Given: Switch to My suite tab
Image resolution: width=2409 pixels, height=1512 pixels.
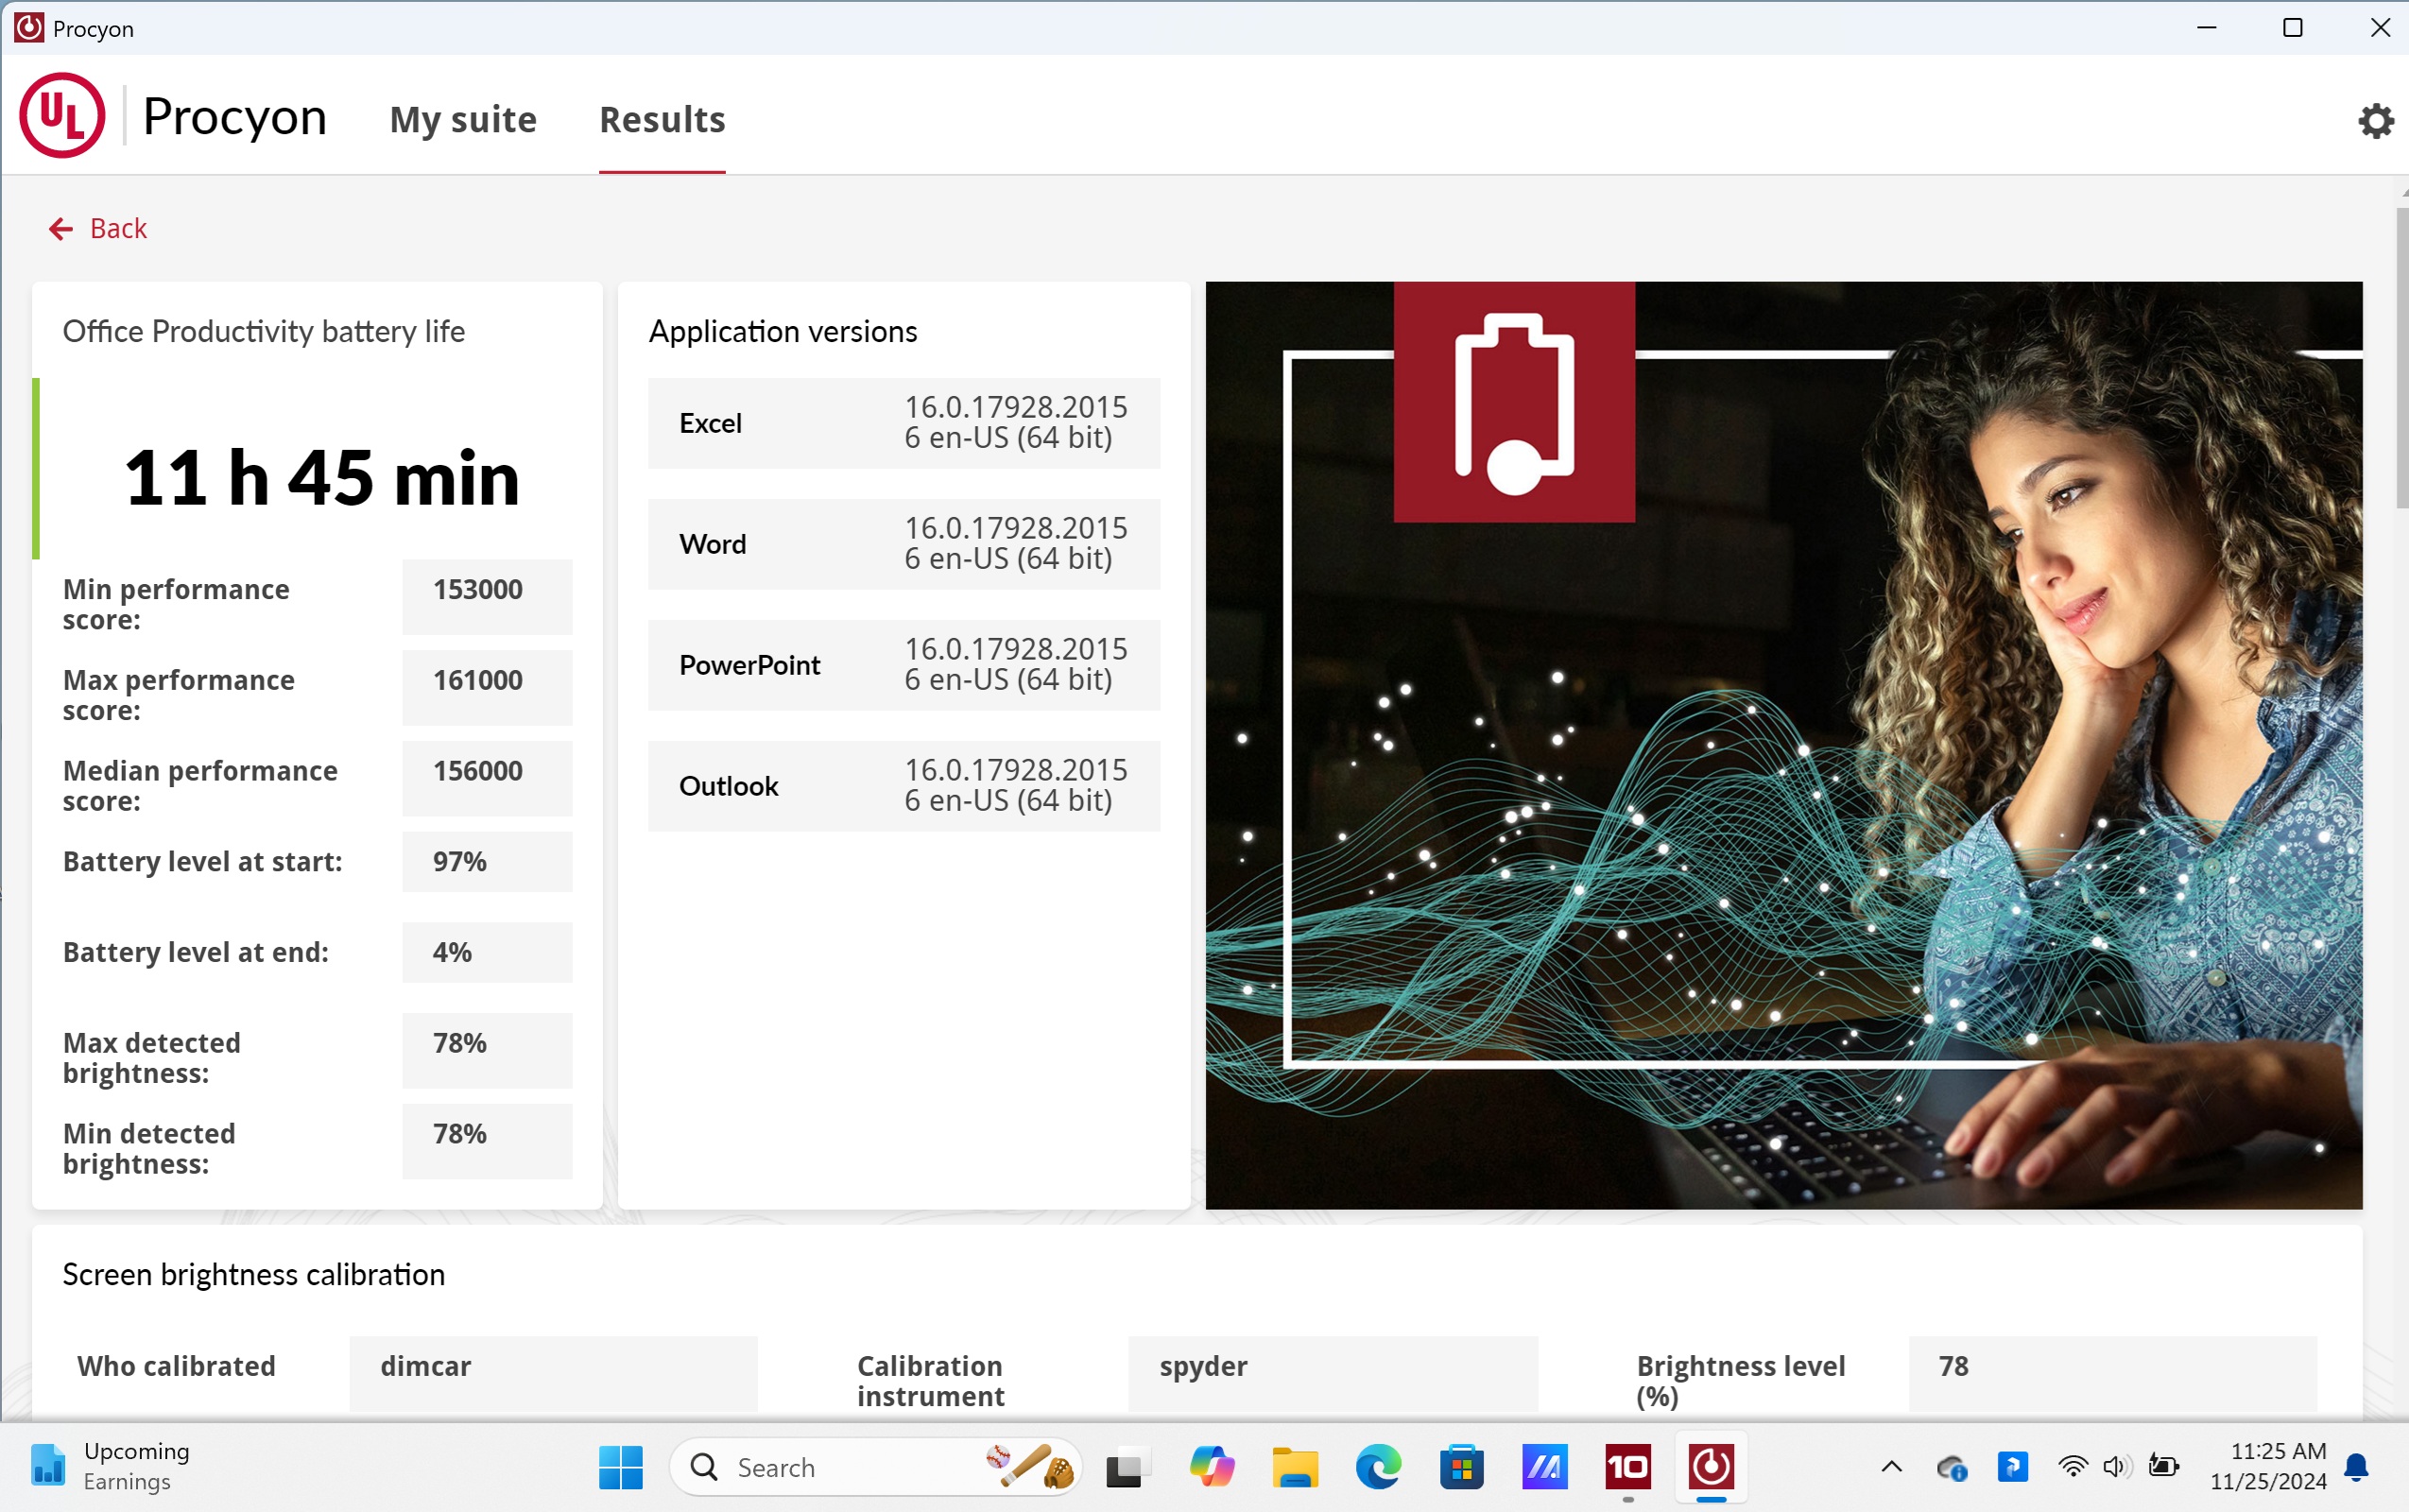Looking at the screenshot, I should click(x=463, y=119).
